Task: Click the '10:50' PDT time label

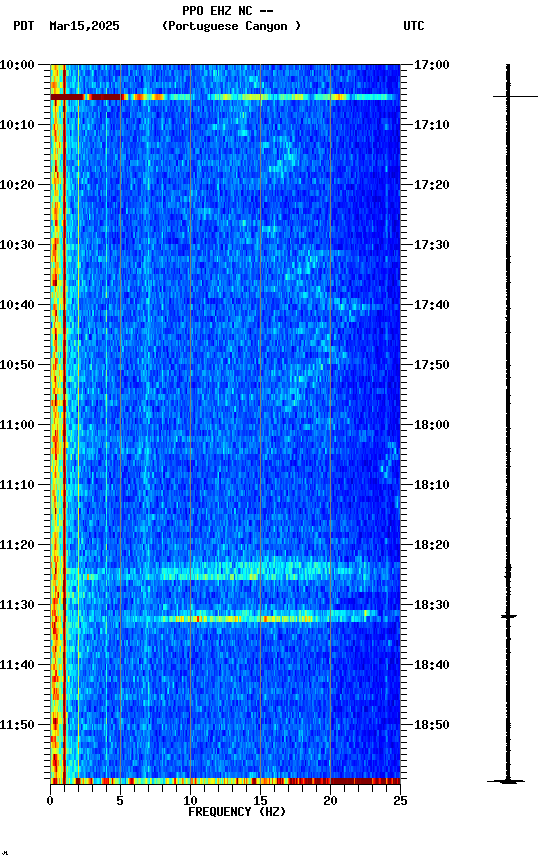Action: pyautogui.click(x=17, y=365)
